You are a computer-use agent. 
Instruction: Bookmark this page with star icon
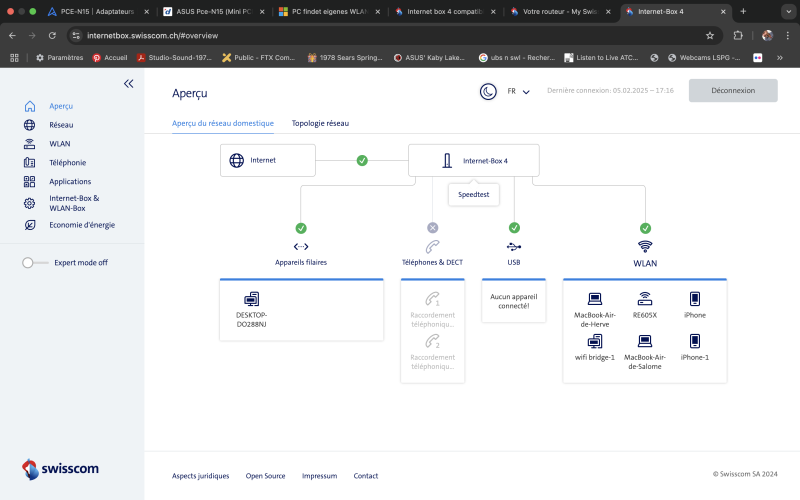(710, 35)
